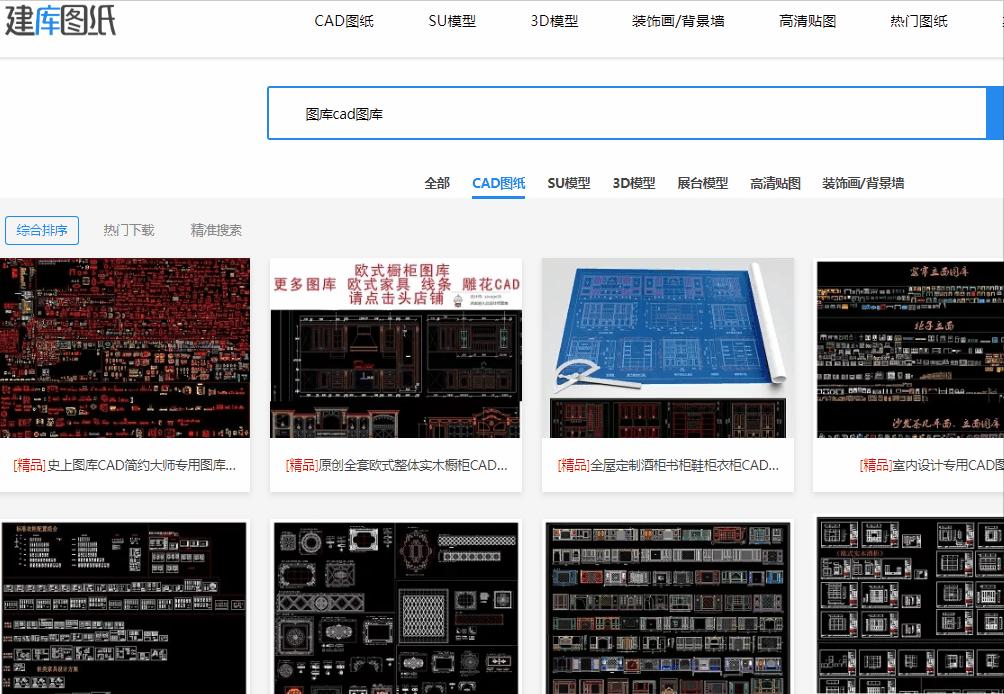Select the 综合排序 sort option
Screen dimensions: 1004x694
pyautogui.click(x=42, y=230)
